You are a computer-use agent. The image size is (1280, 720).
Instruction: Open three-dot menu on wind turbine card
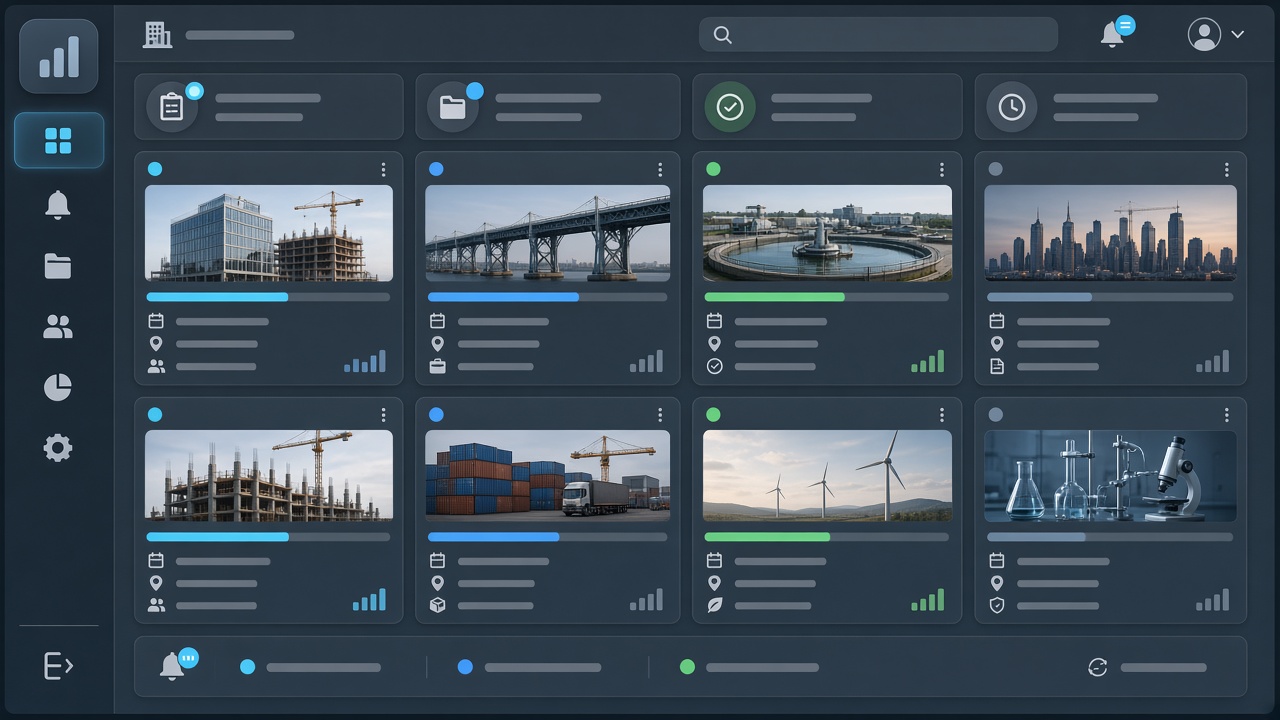(x=941, y=415)
